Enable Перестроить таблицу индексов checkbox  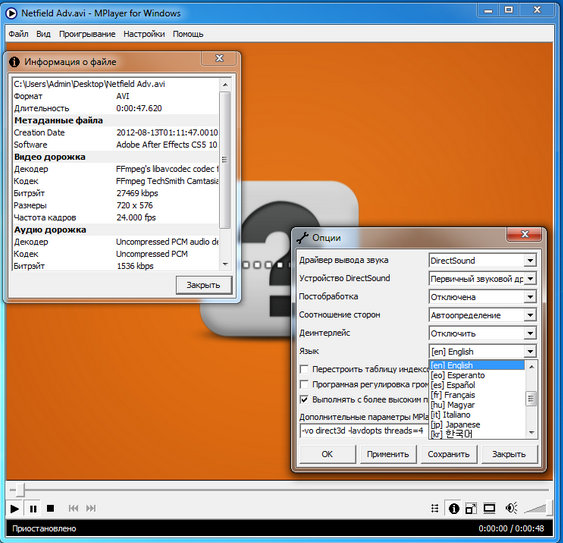point(304,369)
